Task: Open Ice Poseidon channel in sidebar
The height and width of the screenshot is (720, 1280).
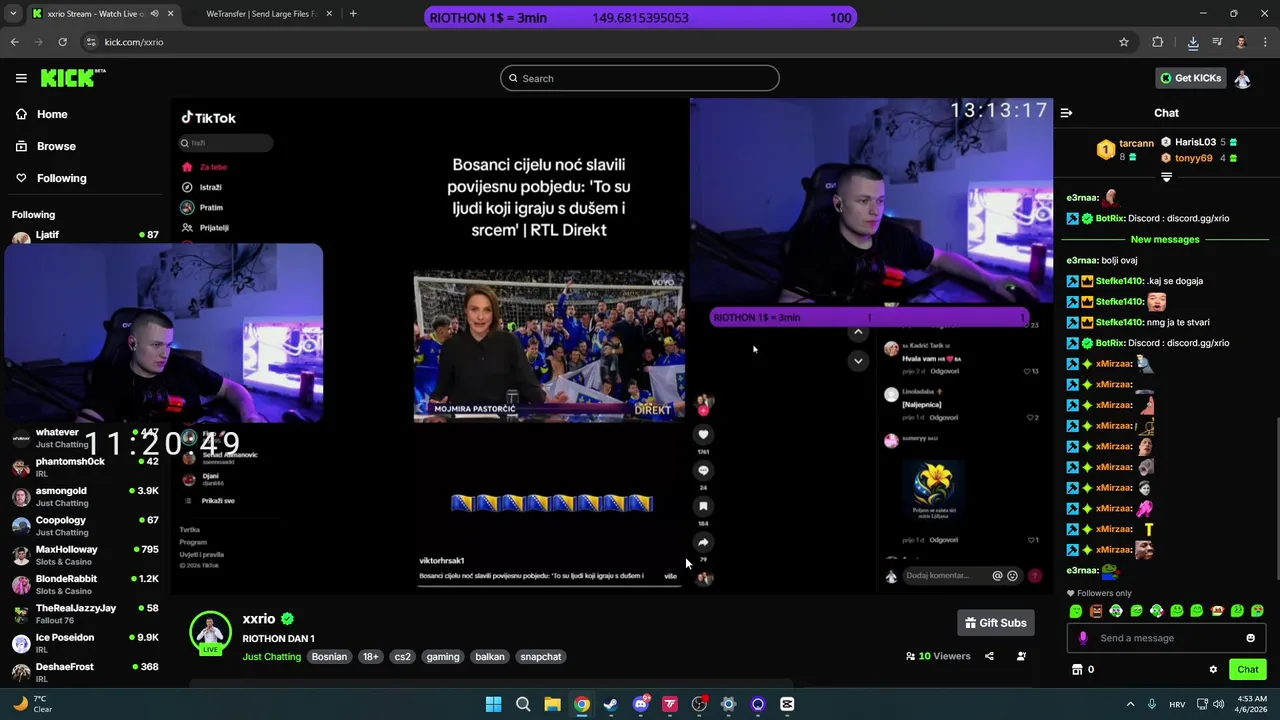Action: click(85, 643)
